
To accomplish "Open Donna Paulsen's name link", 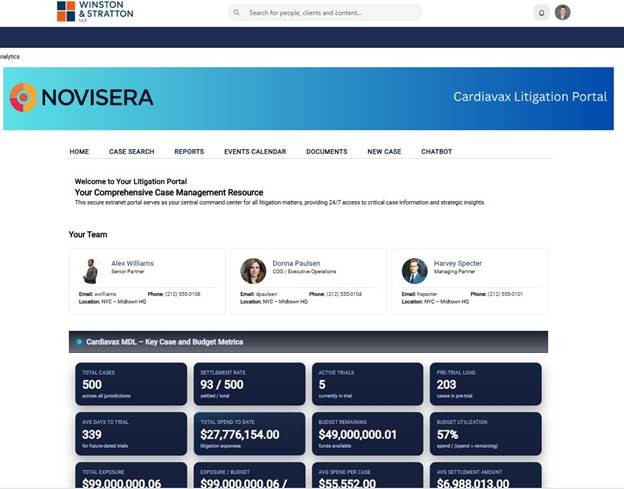I will [x=296, y=263].
